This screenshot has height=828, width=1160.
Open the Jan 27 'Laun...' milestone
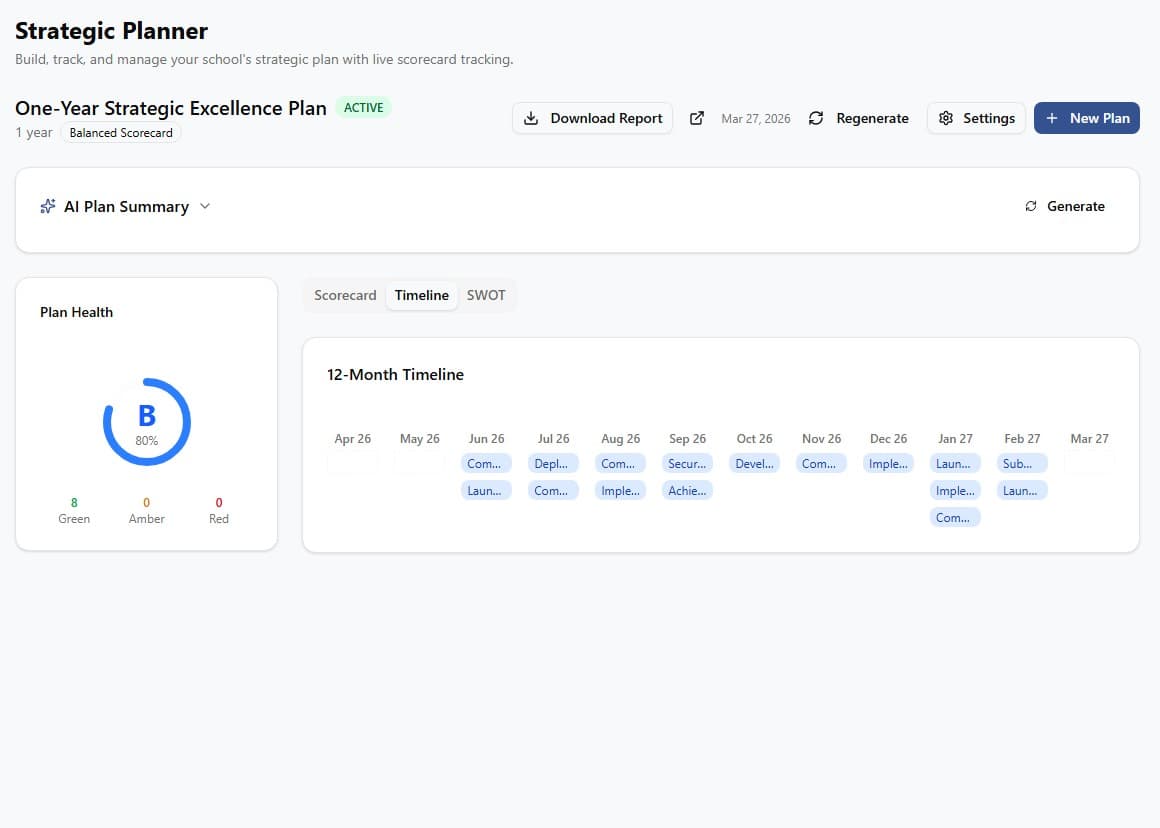[x=955, y=464]
